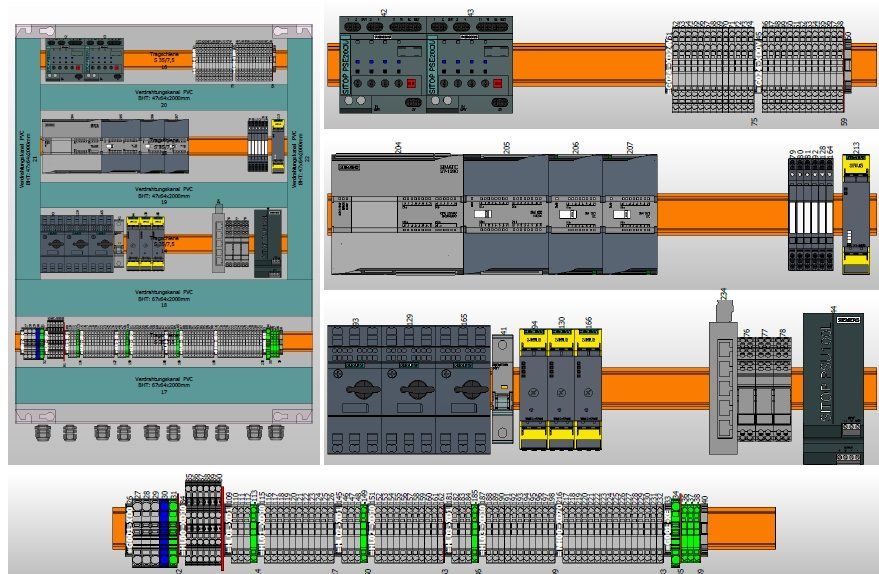Pick the expansion module labeled 207
The image size is (879, 574).
point(629,214)
